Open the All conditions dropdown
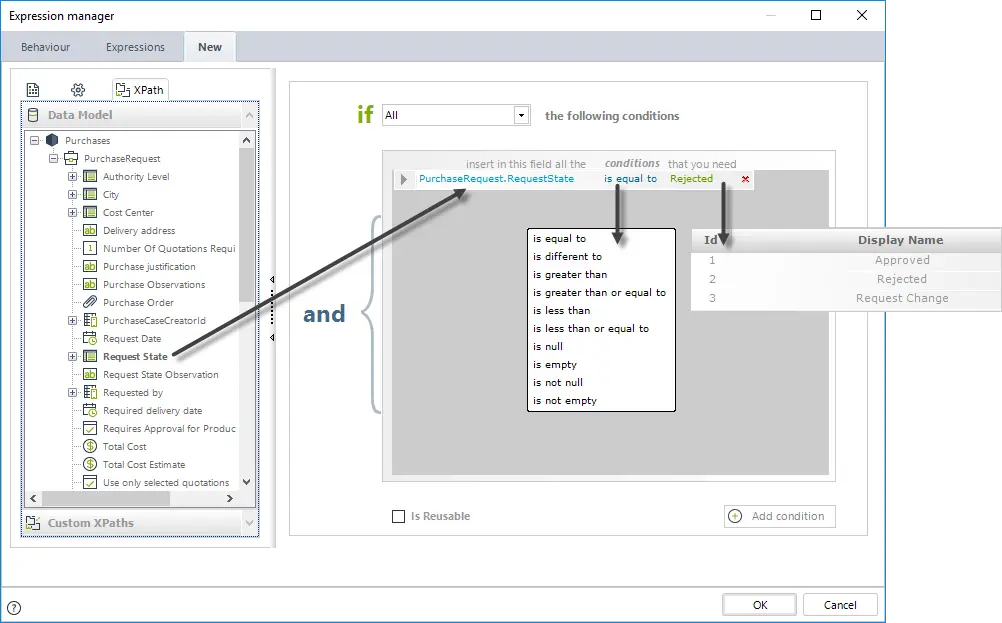Screen dimensions: 1002x623 [521, 116]
